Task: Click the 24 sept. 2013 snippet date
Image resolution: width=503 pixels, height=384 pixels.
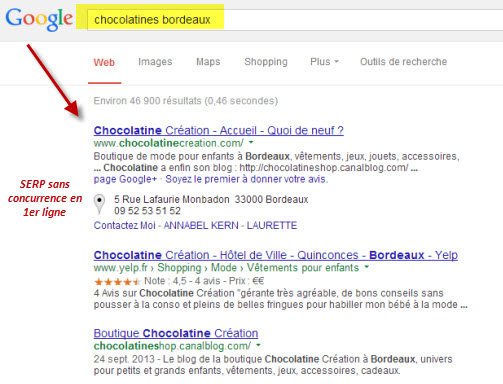Action: [x=124, y=359]
